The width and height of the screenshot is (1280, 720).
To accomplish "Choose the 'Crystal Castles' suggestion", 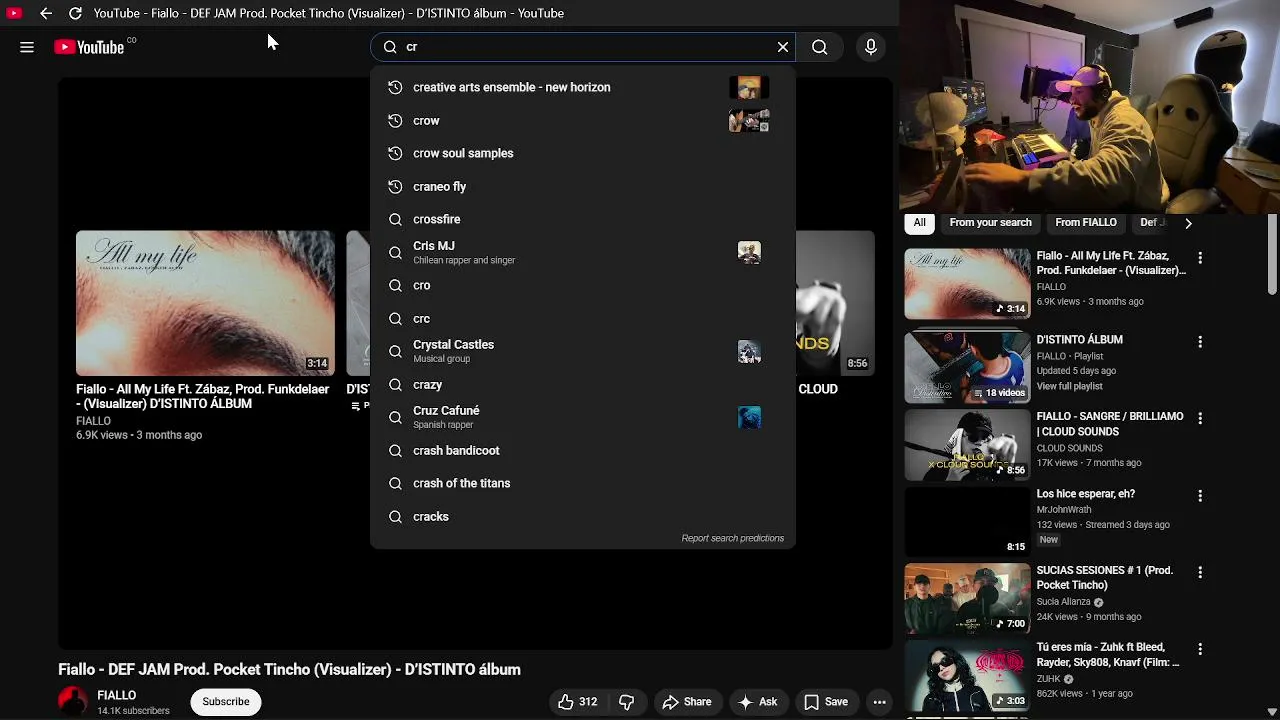I will 583,351.
